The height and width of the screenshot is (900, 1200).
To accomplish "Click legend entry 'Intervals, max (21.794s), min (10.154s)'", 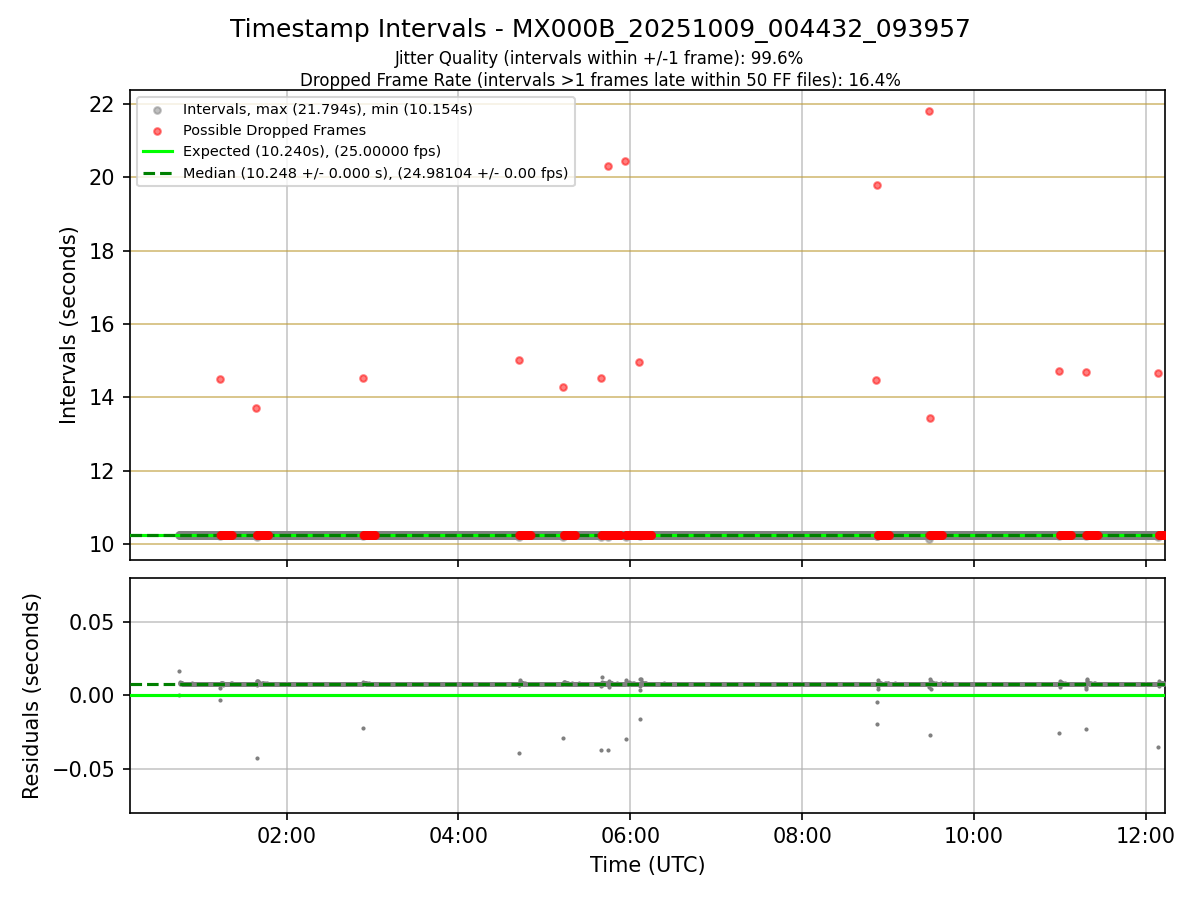I will (x=328, y=109).
